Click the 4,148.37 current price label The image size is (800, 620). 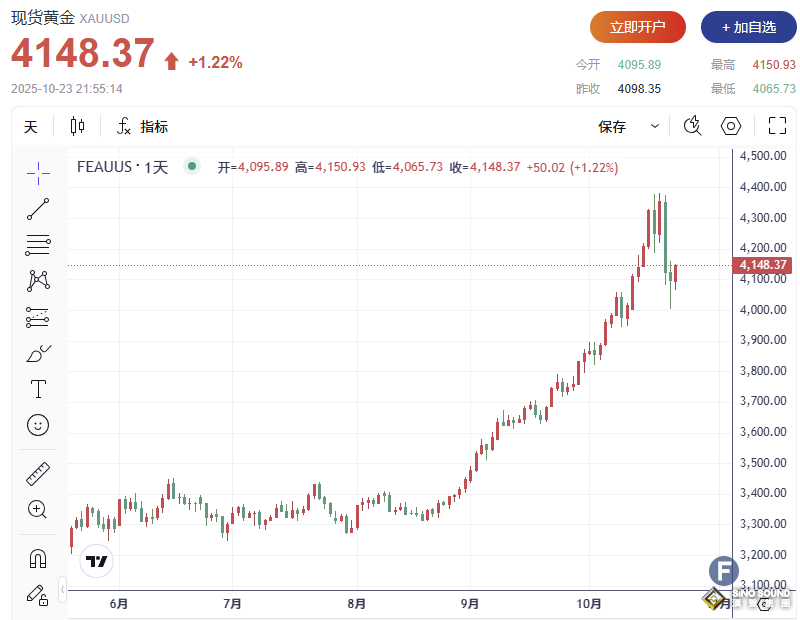pyautogui.click(x=762, y=265)
